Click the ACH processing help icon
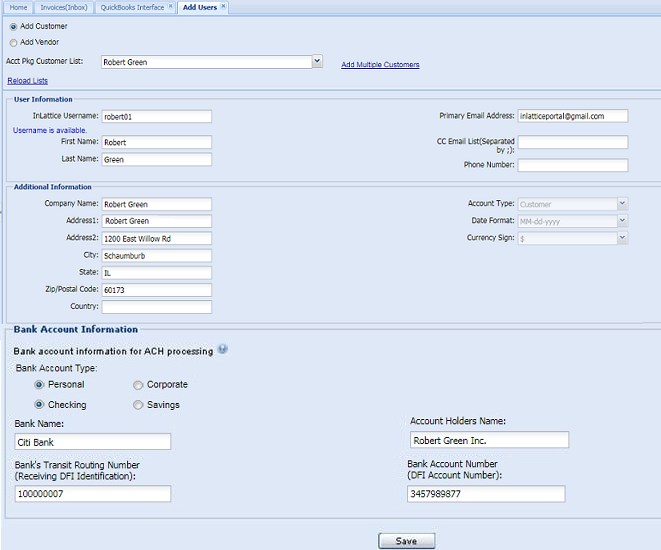661x550 pixels. [x=222, y=350]
